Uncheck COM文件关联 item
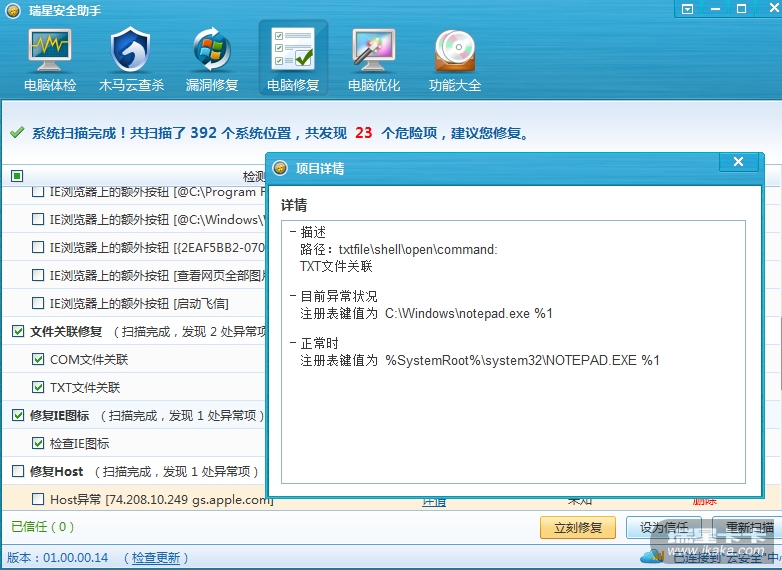Screen dimensions: 782x570 pos(38,359)
